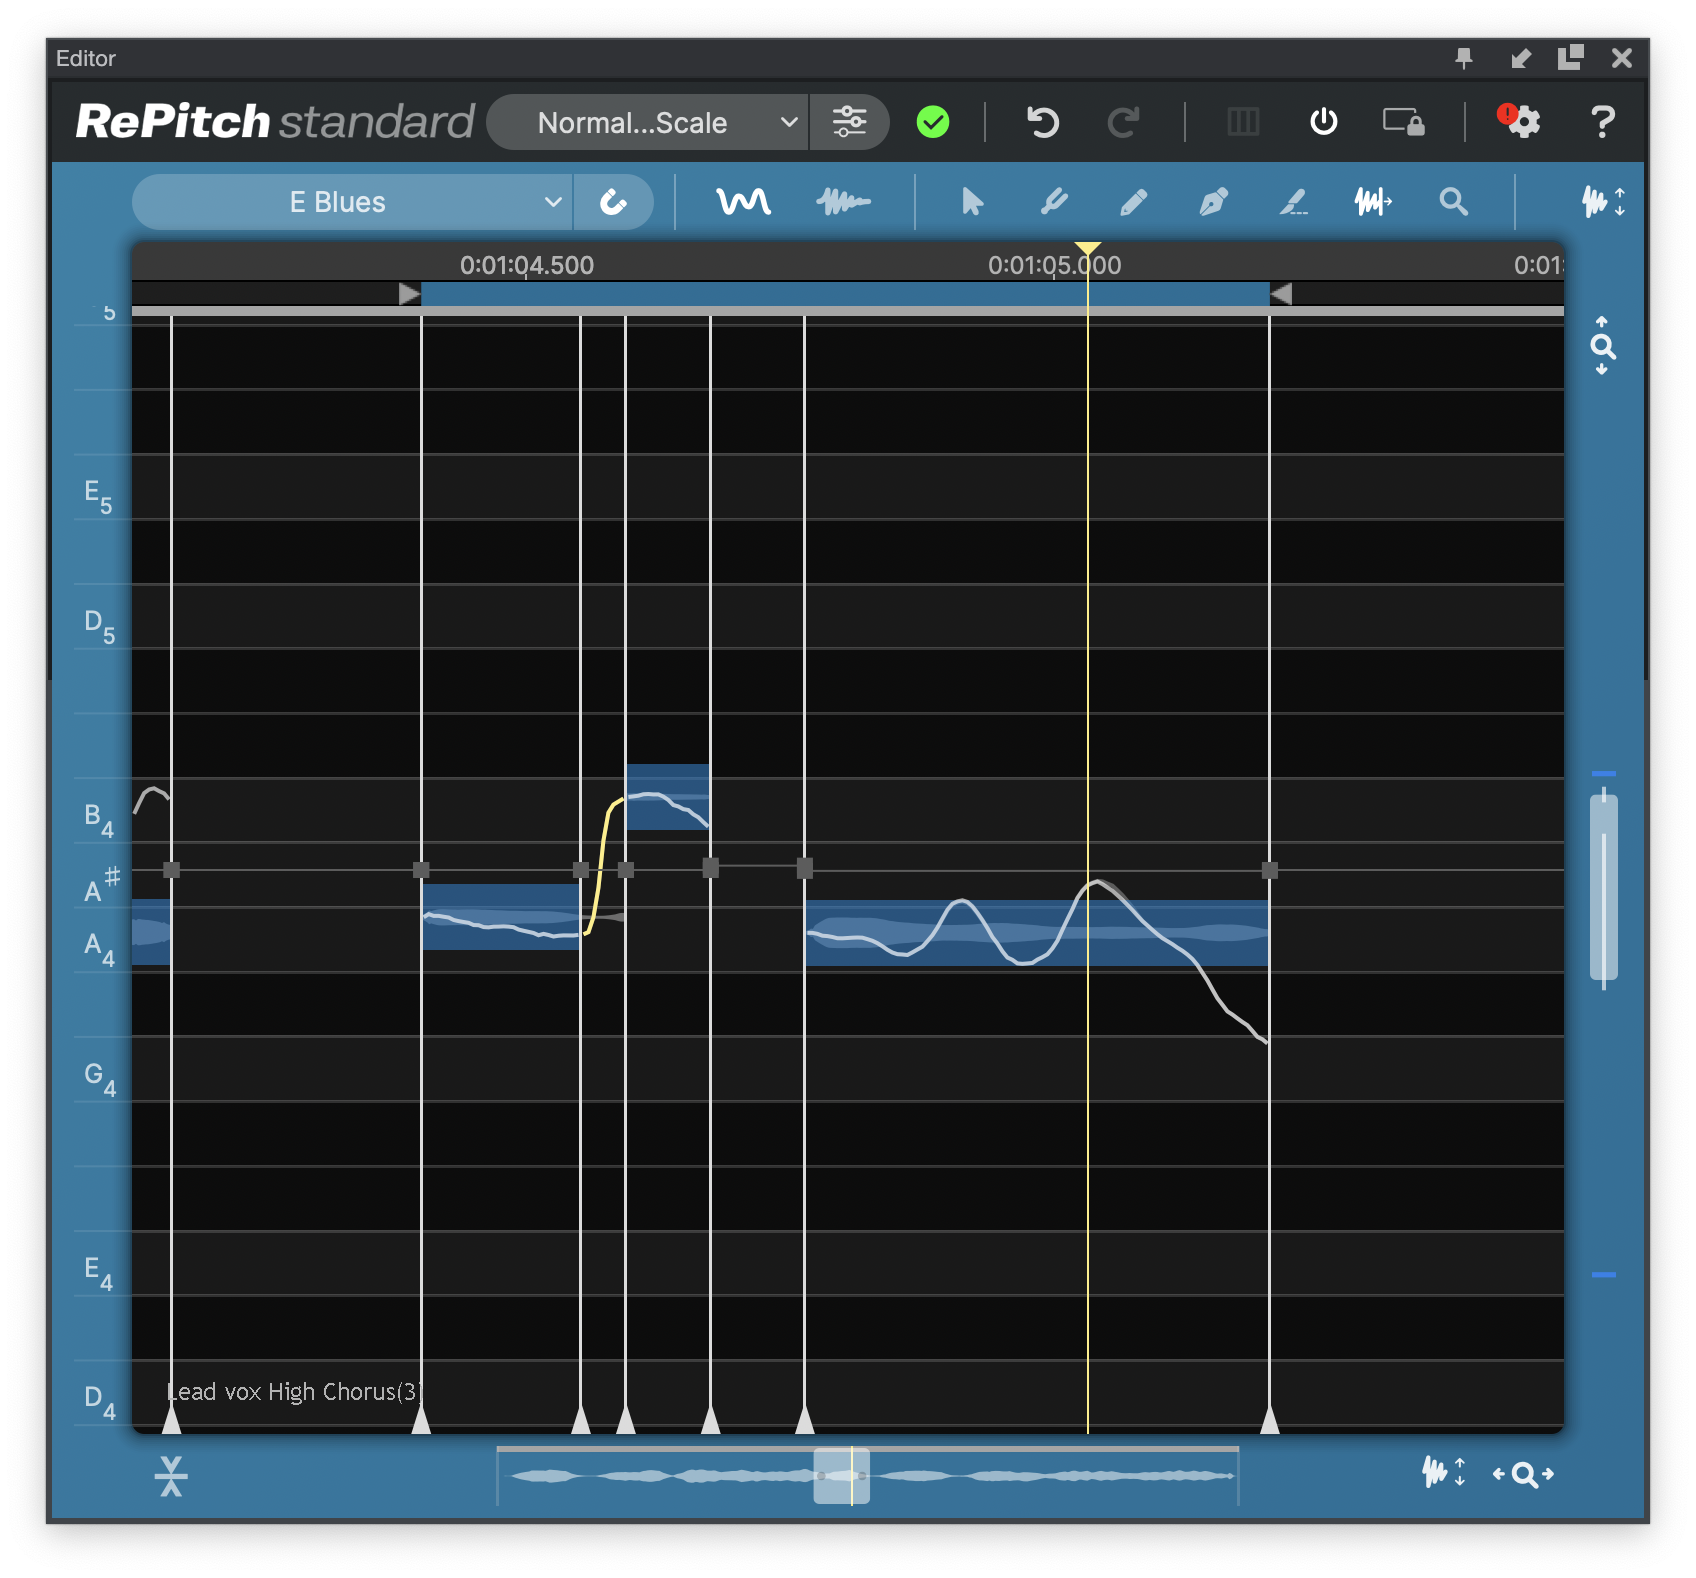Screen dimensions: 1696x1578
Task: Click the question mark help icon
Action: tap(1602, 122)
